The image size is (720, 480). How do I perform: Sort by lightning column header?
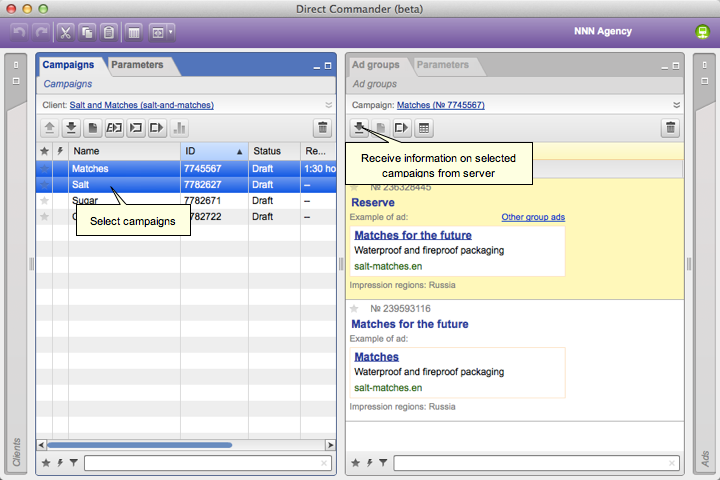click(x=60, y=151)
